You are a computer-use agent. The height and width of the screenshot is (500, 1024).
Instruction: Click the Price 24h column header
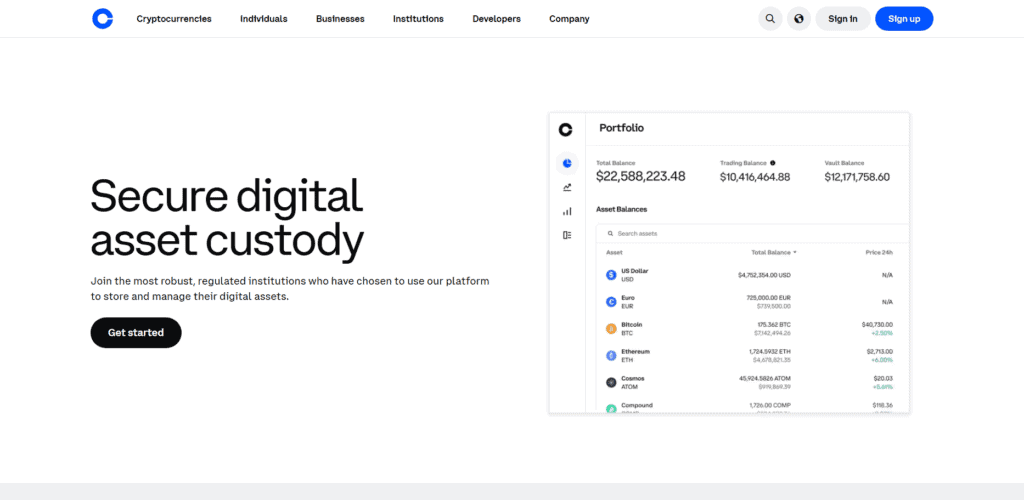coord(879,252)
